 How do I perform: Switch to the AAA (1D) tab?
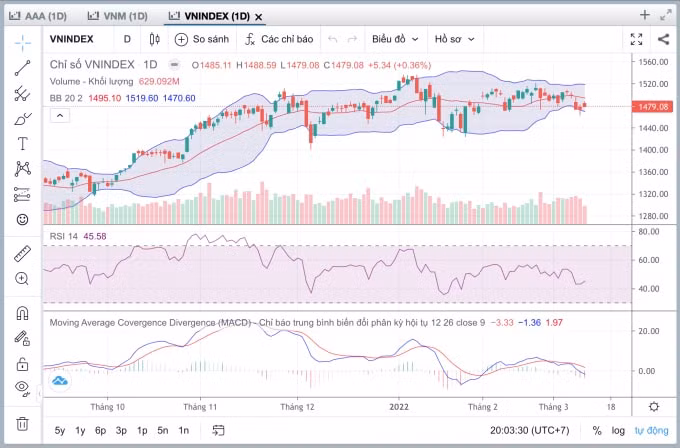38,16
